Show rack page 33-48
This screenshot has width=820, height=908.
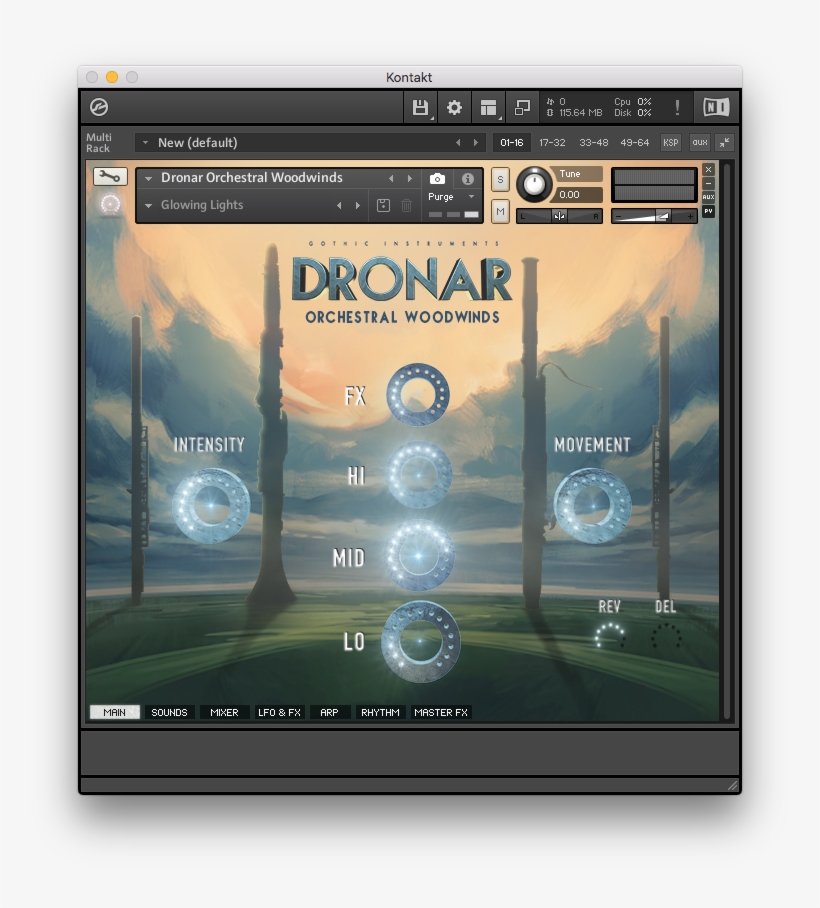594,142
